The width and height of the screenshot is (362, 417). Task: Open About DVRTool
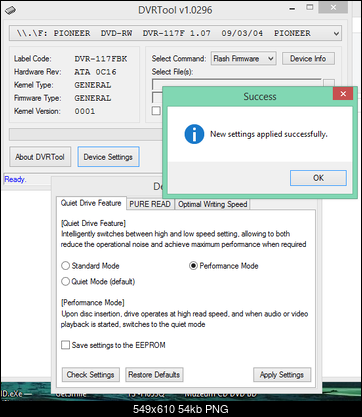click(40, 157)
